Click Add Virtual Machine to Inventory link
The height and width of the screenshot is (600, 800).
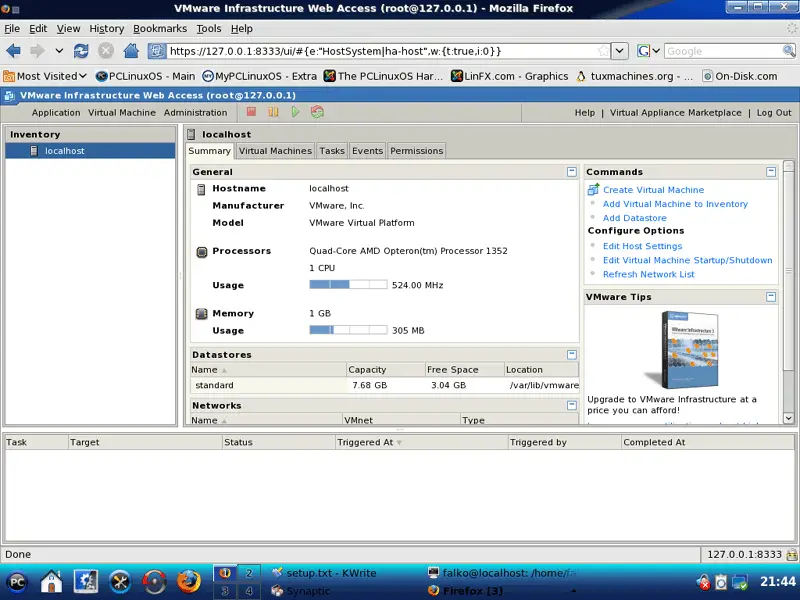pos(676,204)
